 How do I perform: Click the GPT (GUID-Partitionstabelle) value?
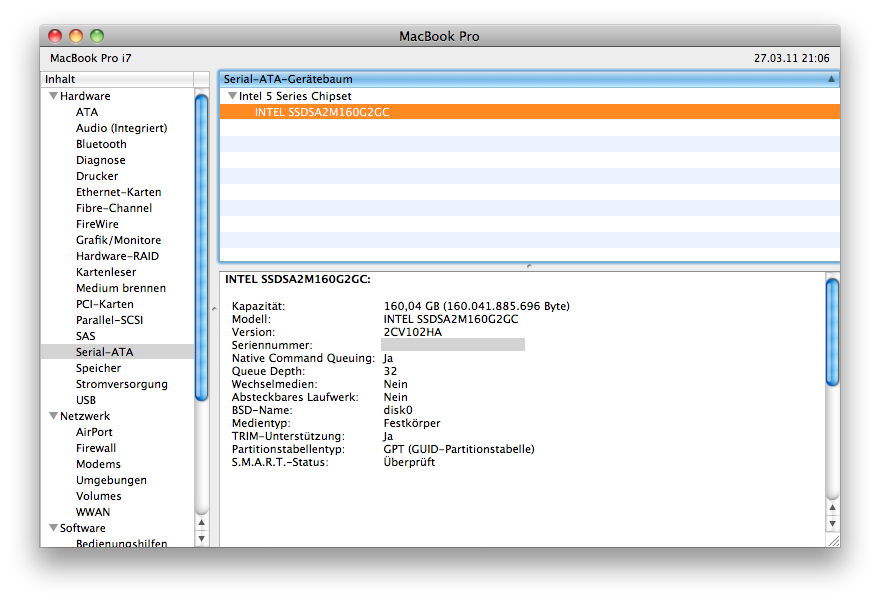tap(459, 449)
